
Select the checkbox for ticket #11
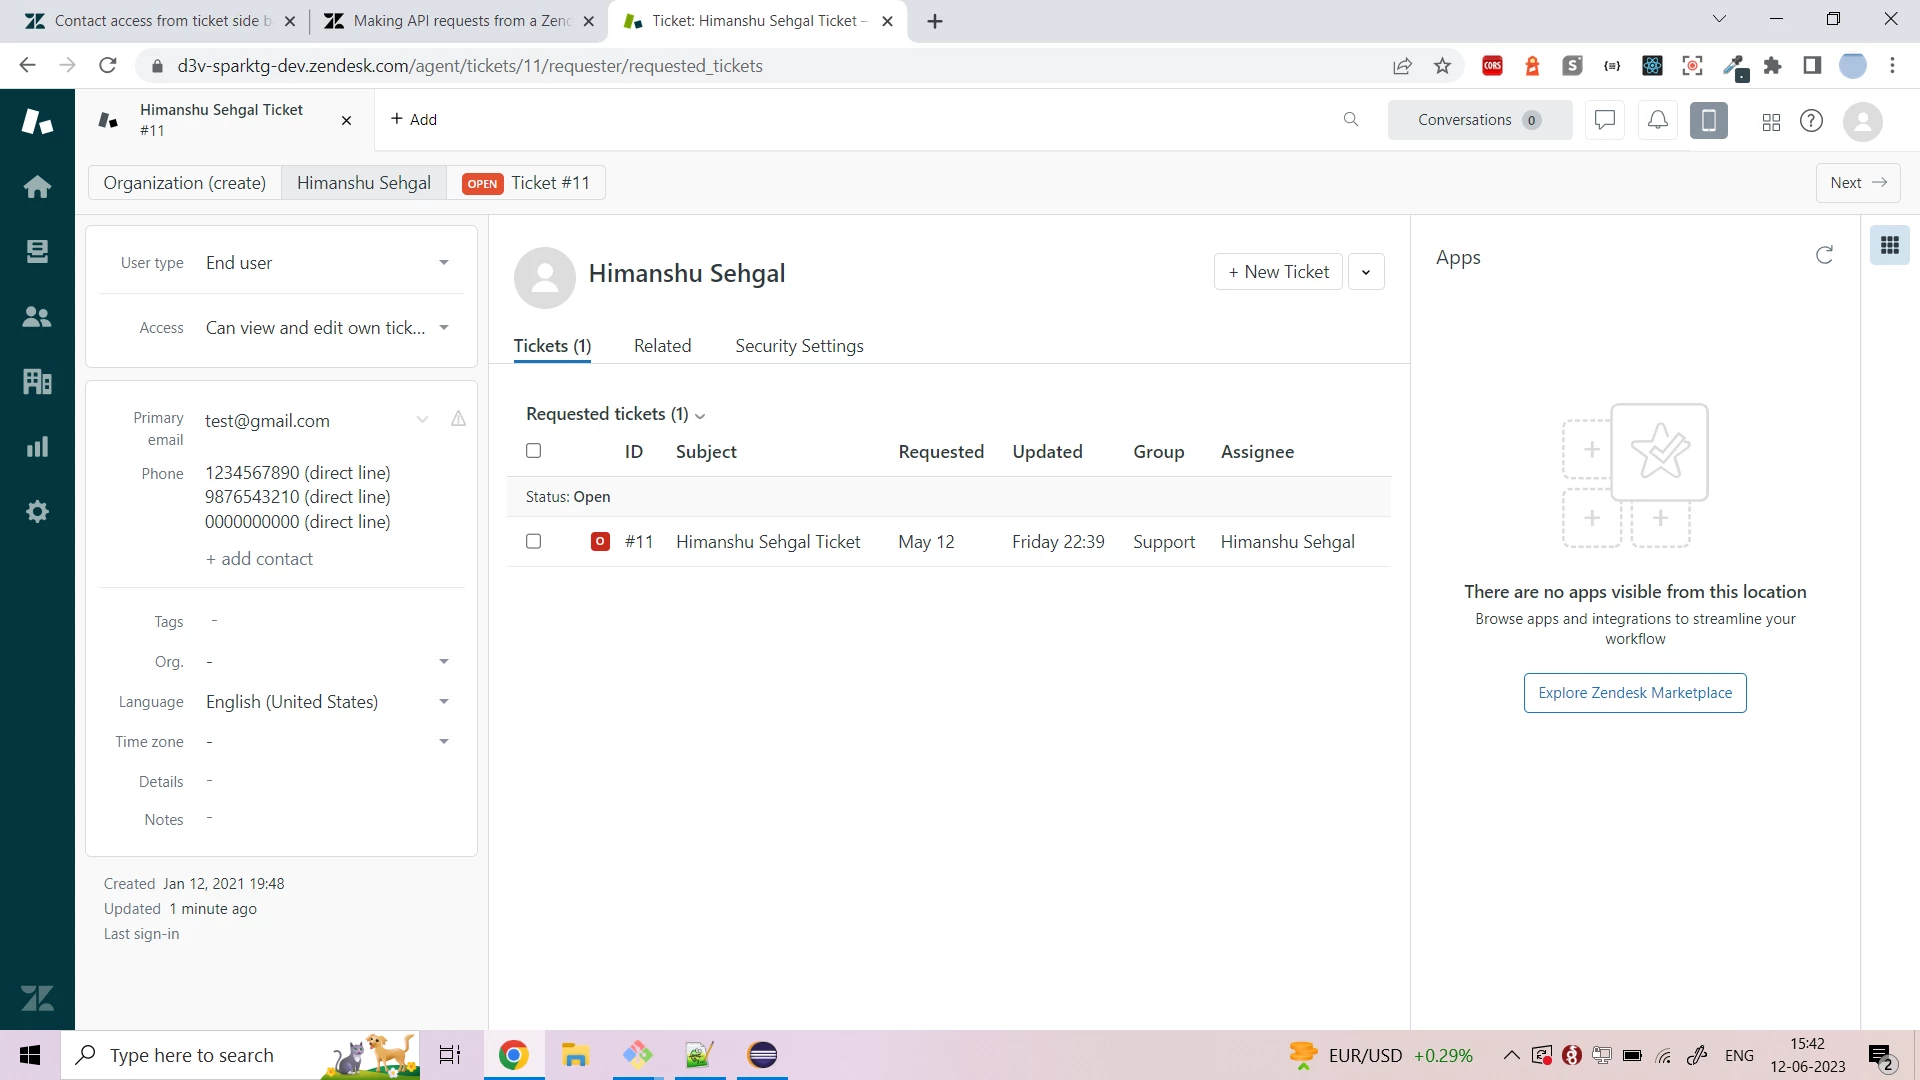pos(533,541)
